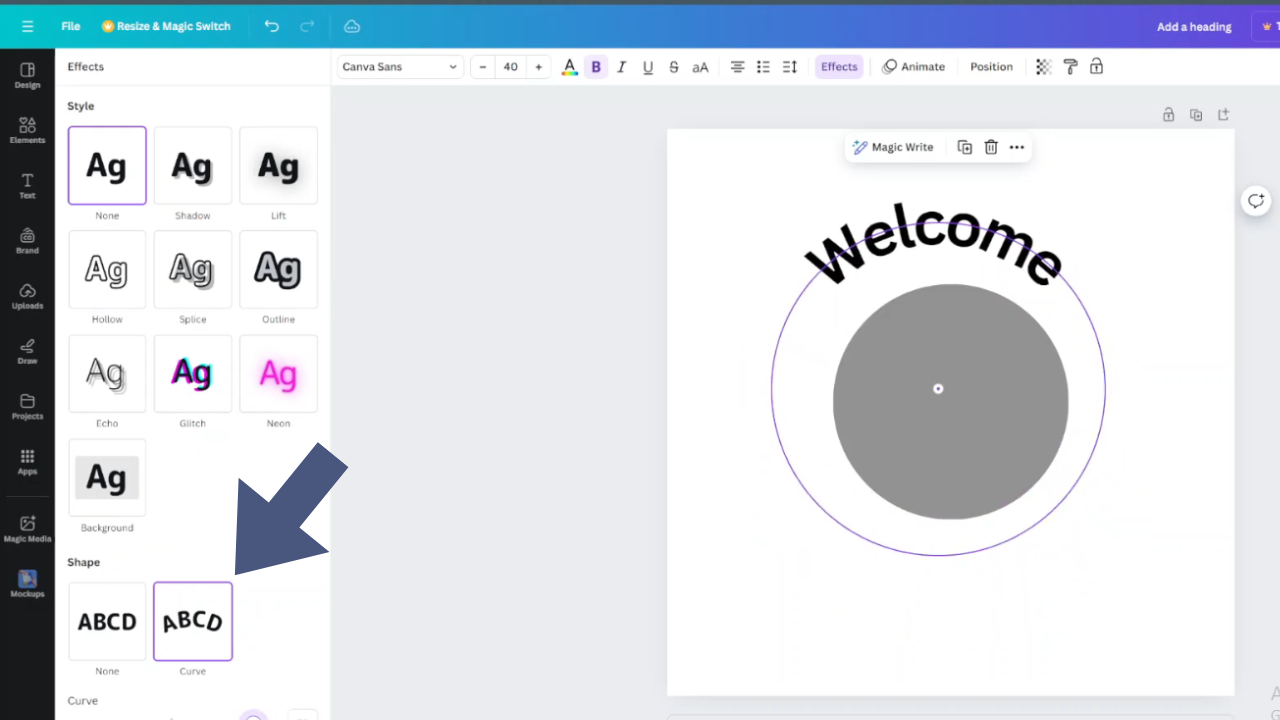The width and height of the screenshot is (1280, 720).
Task: Apply the Outline text style
Action: coord(278,269)
